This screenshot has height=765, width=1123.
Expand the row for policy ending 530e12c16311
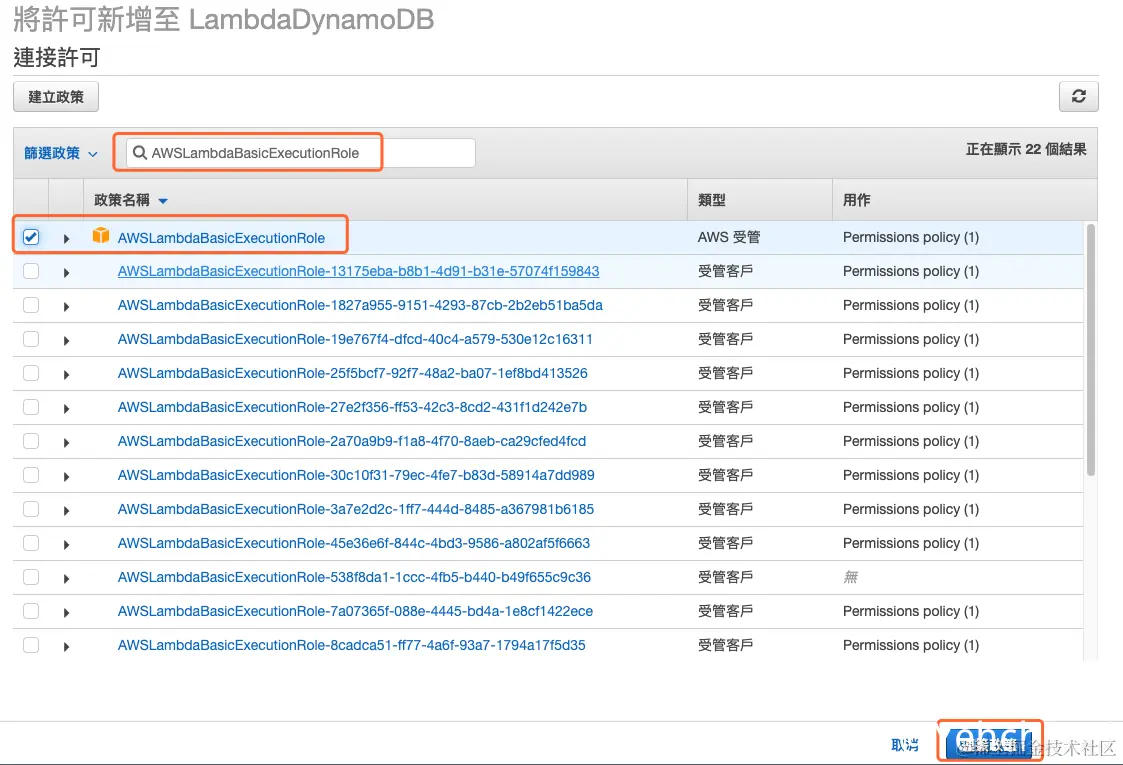[66, 340]
